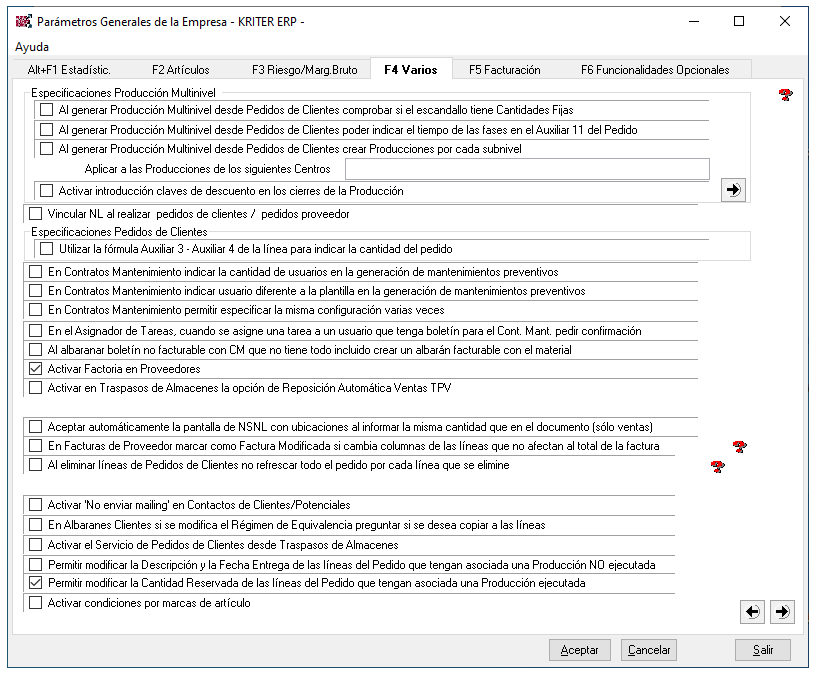This screenshot has height=675, width=816.
Task: Switch to the F5 Facturación tab
Action: tap(504, 70)
